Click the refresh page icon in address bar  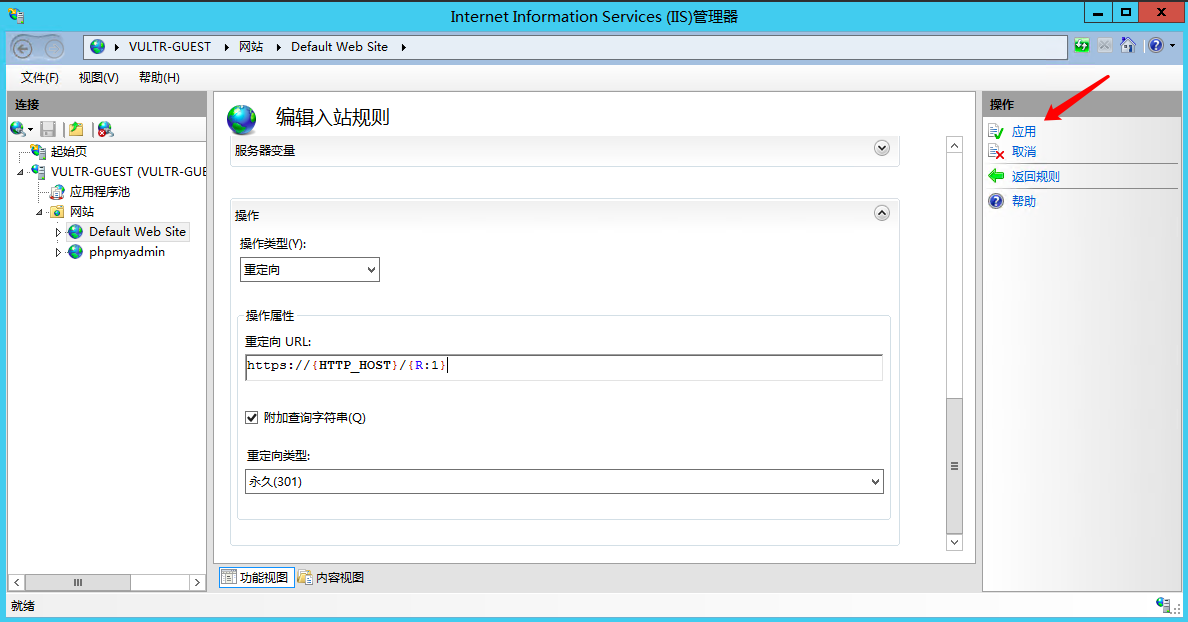[x=1082, y=45]
